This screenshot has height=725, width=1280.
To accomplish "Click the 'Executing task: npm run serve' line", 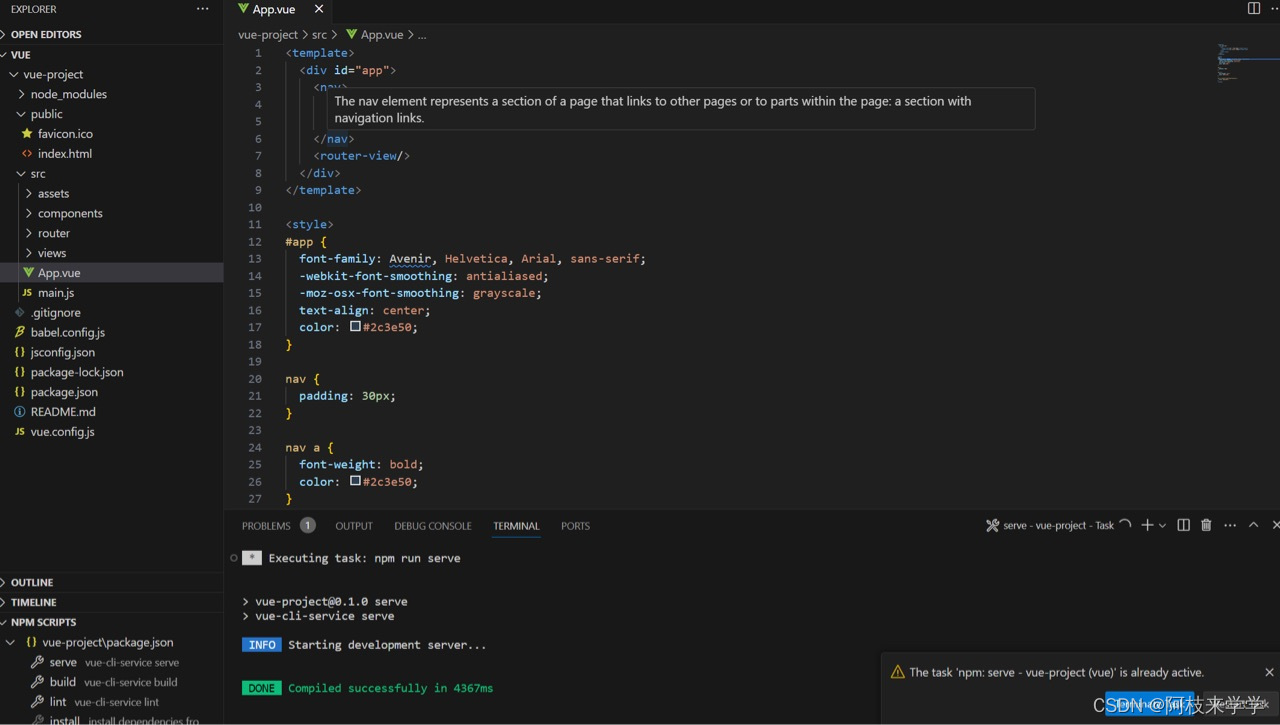I will tap(364, 558).
